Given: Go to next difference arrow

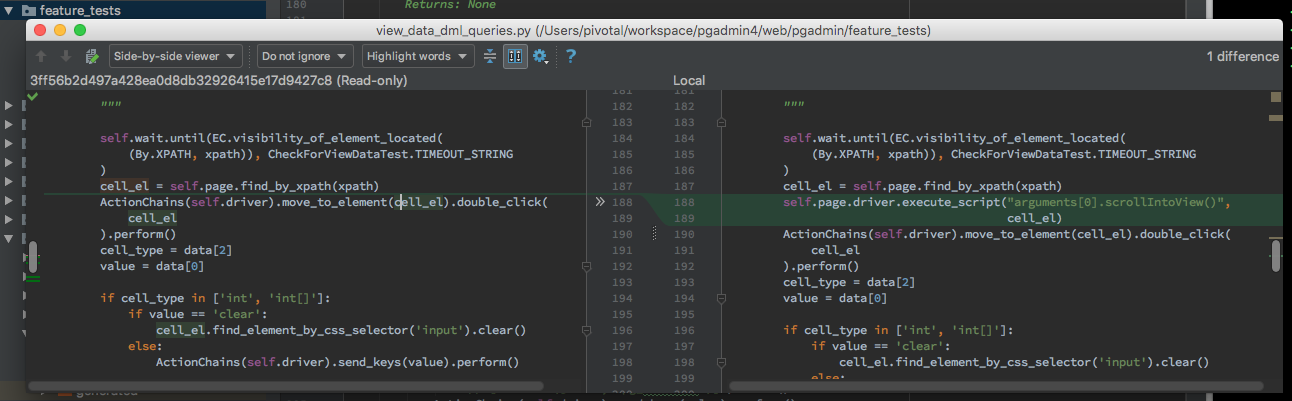Looking at the screenshot, I should coord(66,57).
